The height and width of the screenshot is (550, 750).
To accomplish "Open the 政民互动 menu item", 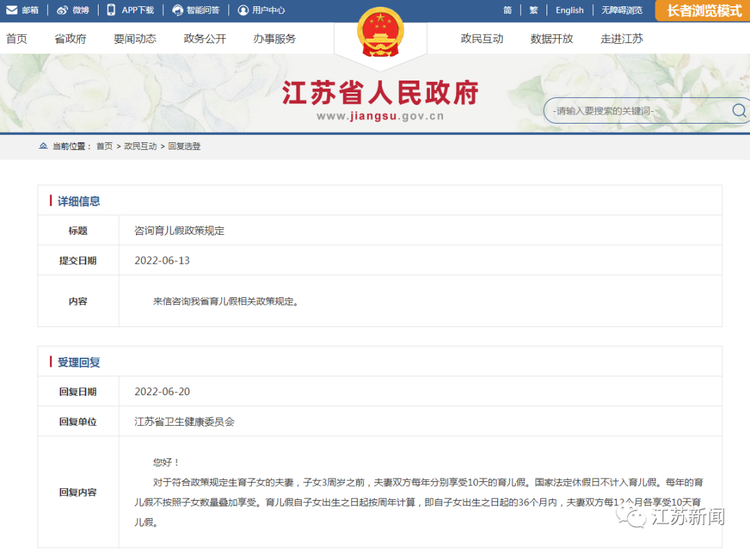I will [x=482, y=39].
